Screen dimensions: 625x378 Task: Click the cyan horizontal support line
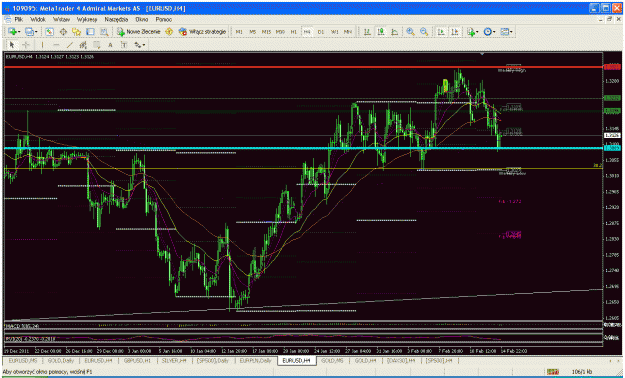(x=303, y=148)
